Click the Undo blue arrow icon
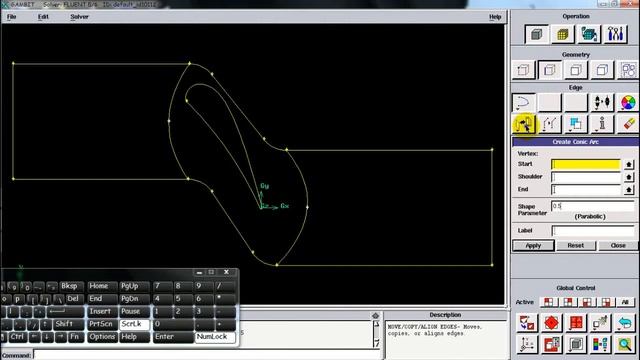The width and height of the screenshot is (640, 360). 625,323
